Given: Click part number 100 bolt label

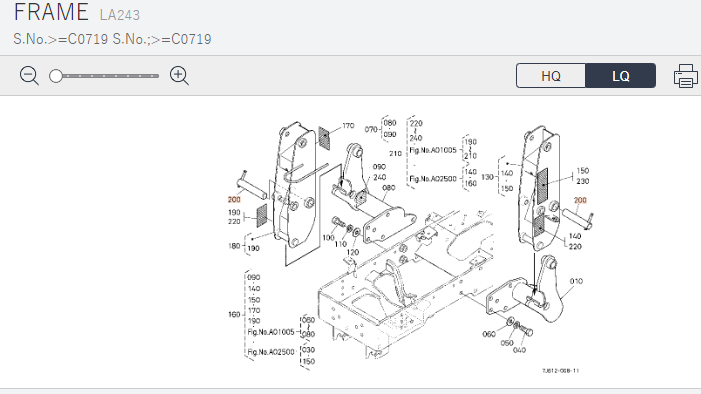Looking at the screenshot, I should click(x=329, y=237).
